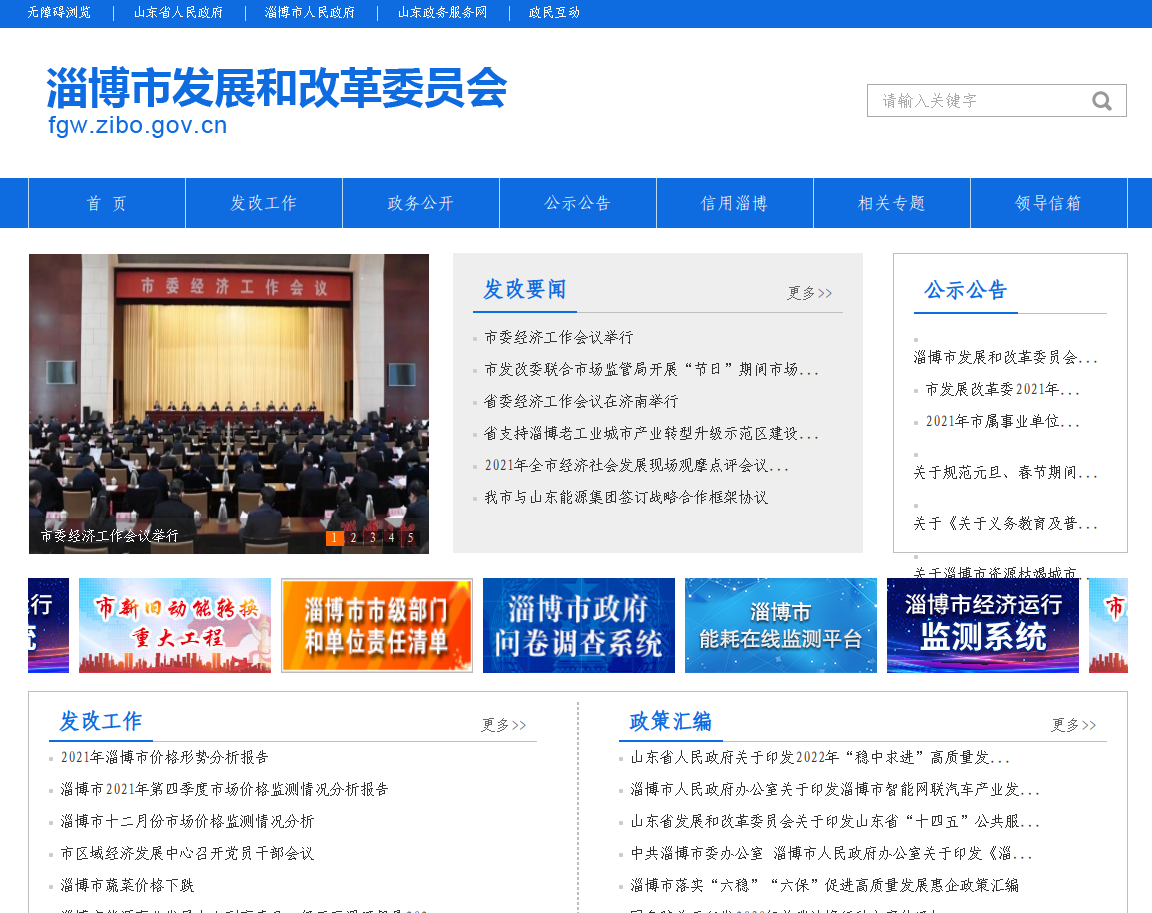Open 淄博市人民政府 link in the top bar
Screen dimensions: 1152x913
click(x=309, y=12)
